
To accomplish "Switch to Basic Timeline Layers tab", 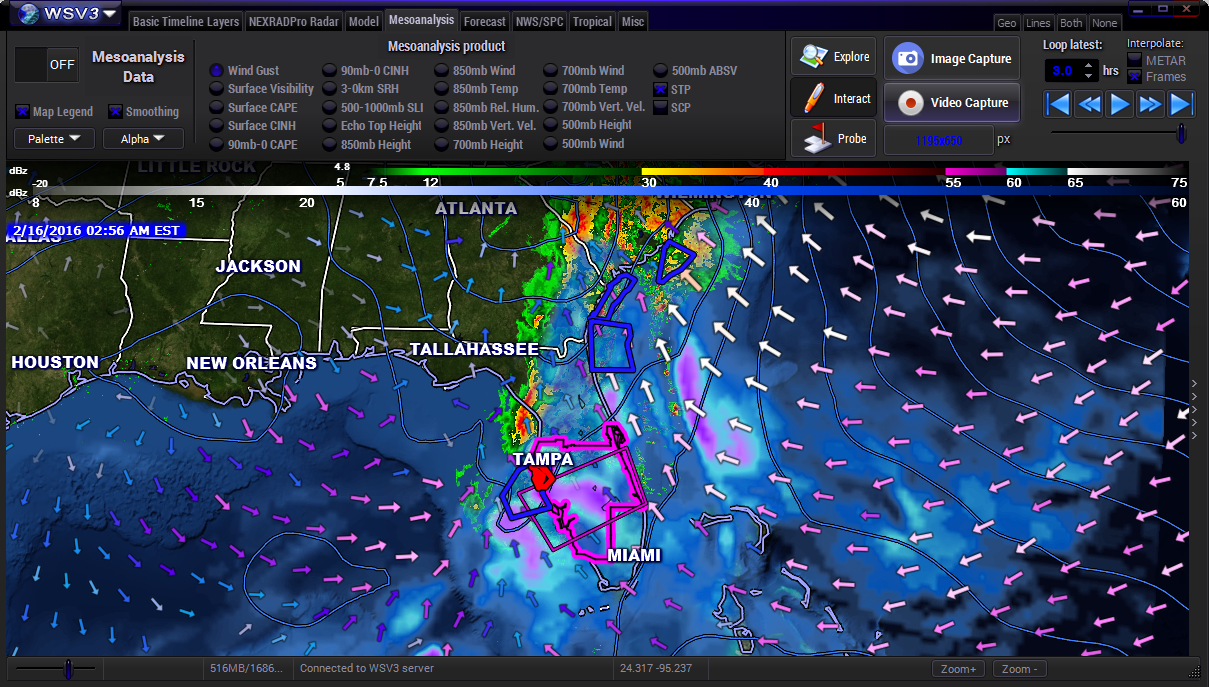I will [x=186, y=22].
